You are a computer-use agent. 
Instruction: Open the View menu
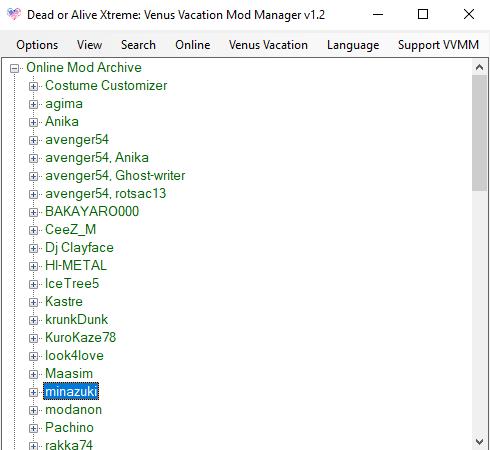pos(89,45)
